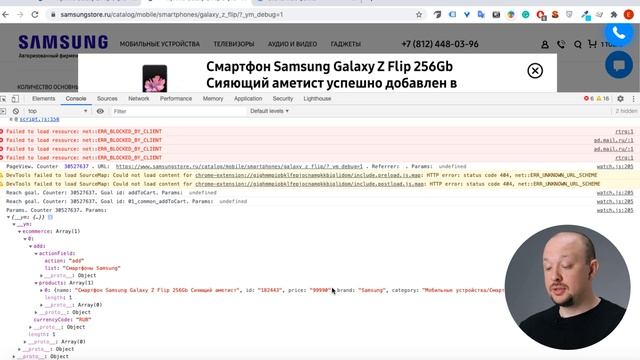Open the include.preload.js.map extension link
Image resolution: width=640 pixels, height=360 pixels.
coord(308,175)
